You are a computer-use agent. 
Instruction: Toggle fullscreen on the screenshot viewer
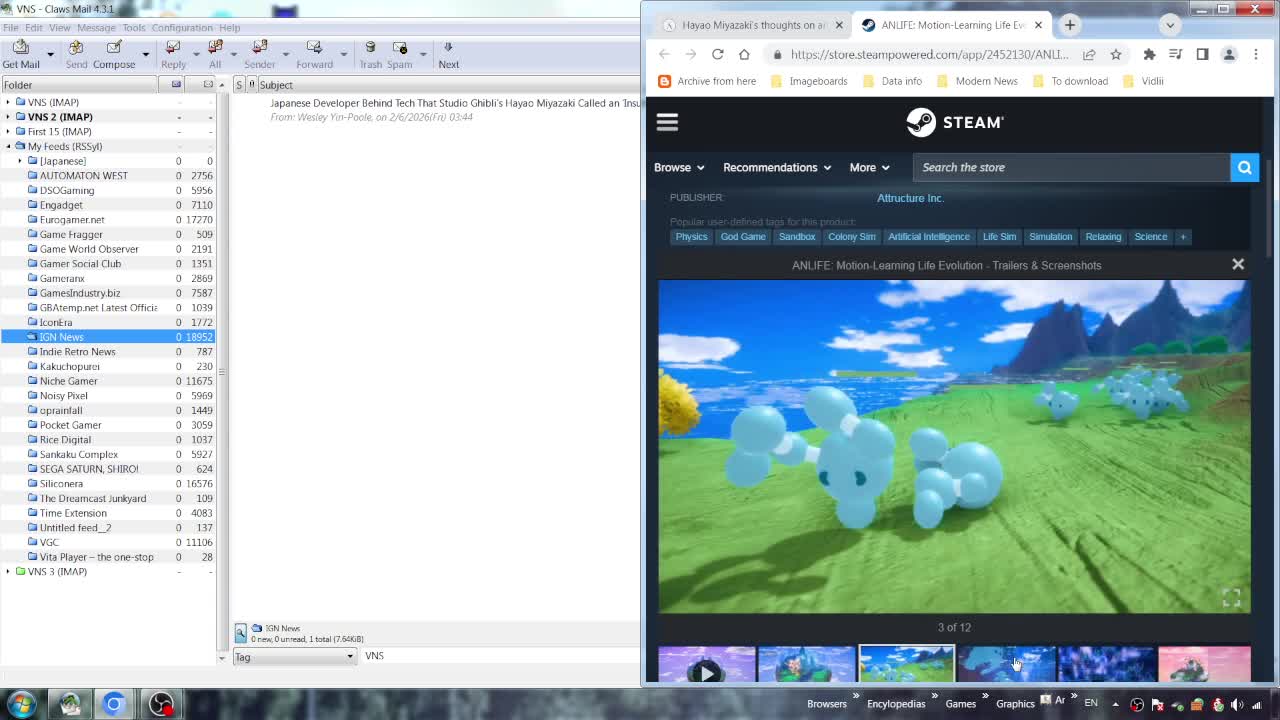pos(1231,598)
